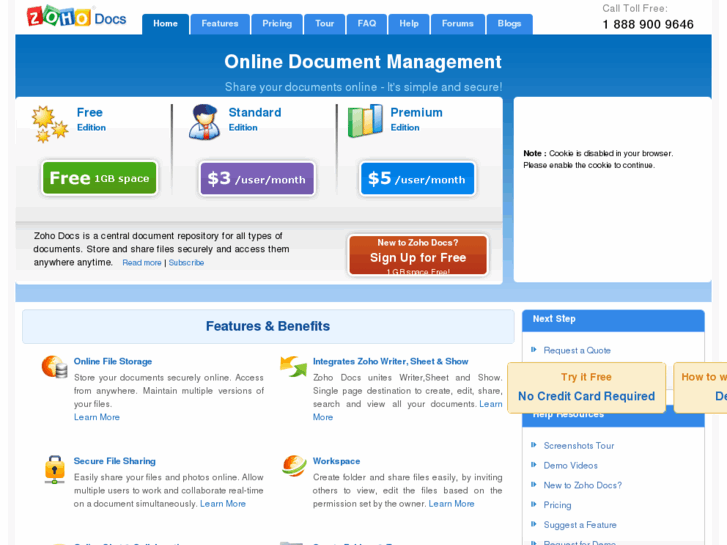Viewport: 727px width, 545px height.
Task: Click the arrow bullet beside Suggest a Feature
Action: click(x=534, y=524)
